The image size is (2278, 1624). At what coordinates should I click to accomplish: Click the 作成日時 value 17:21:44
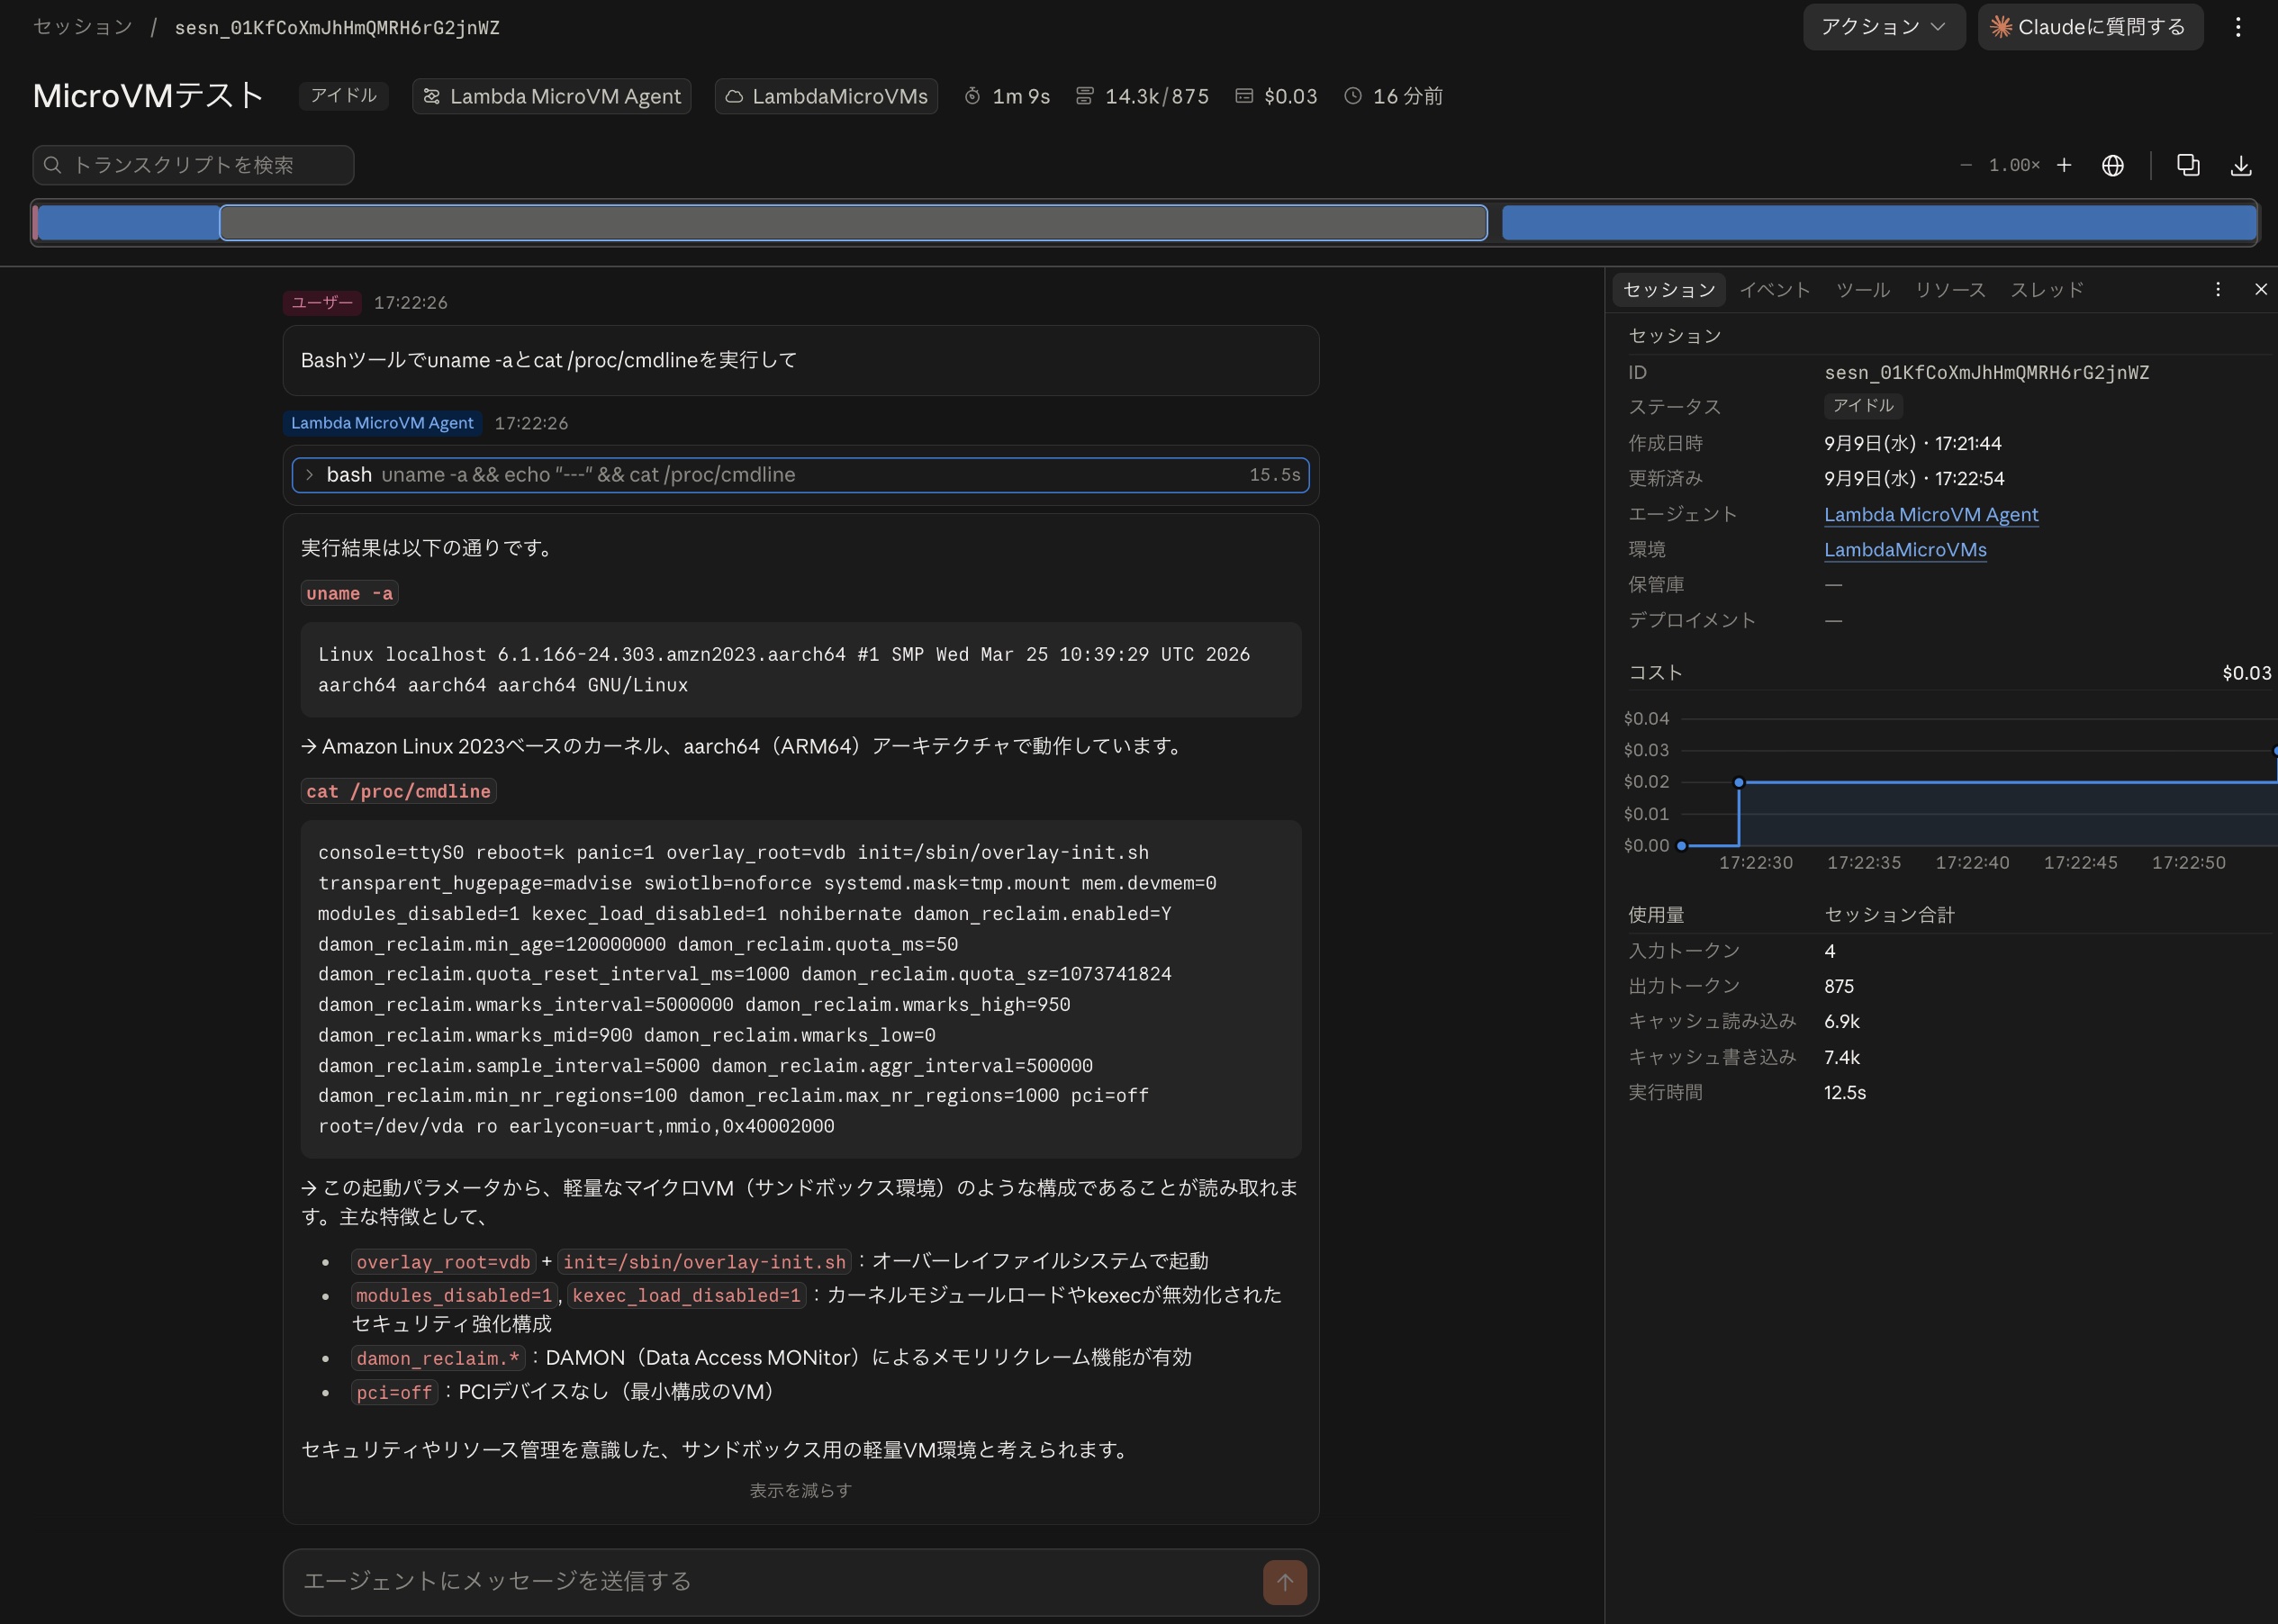1913,443
